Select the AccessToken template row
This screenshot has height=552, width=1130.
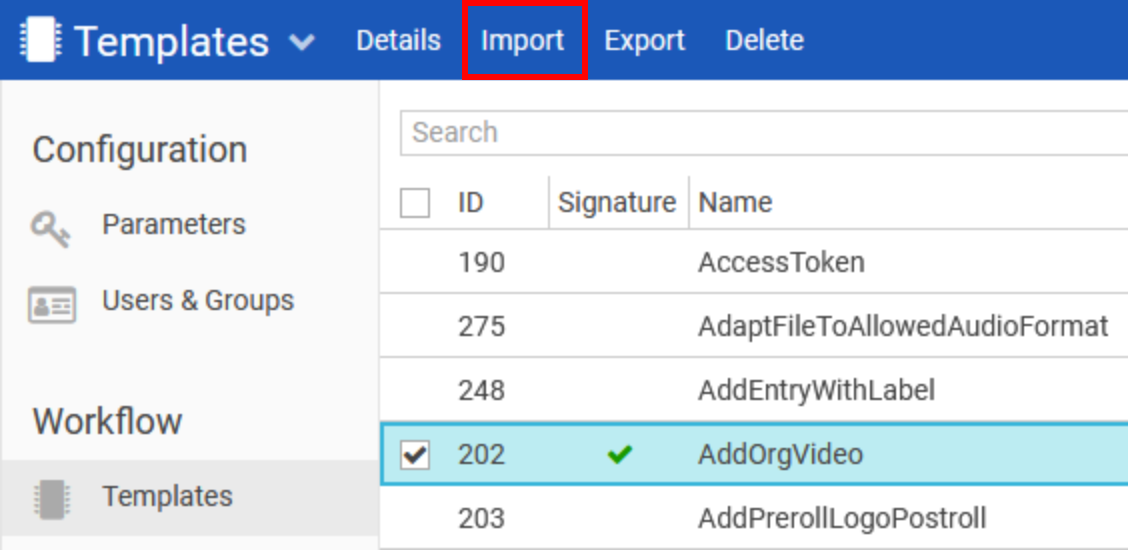click(x=781, y=263)
